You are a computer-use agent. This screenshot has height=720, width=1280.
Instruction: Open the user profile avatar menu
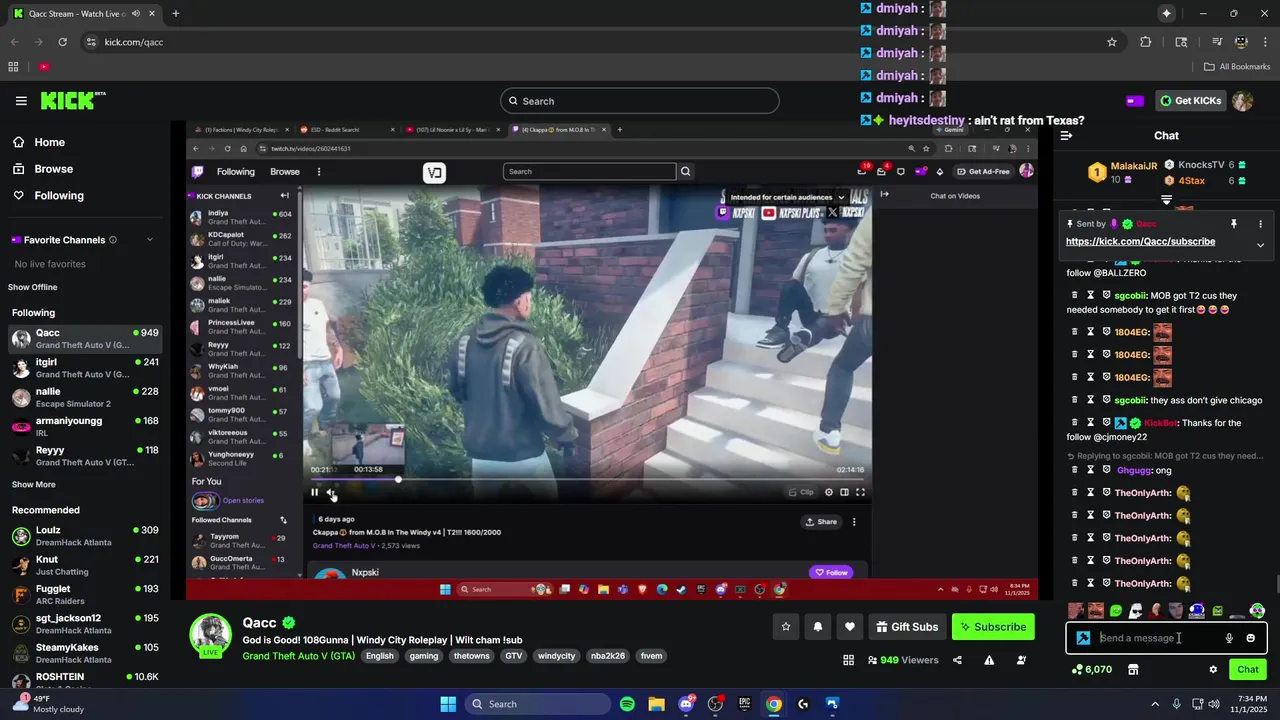[1243, 101]
